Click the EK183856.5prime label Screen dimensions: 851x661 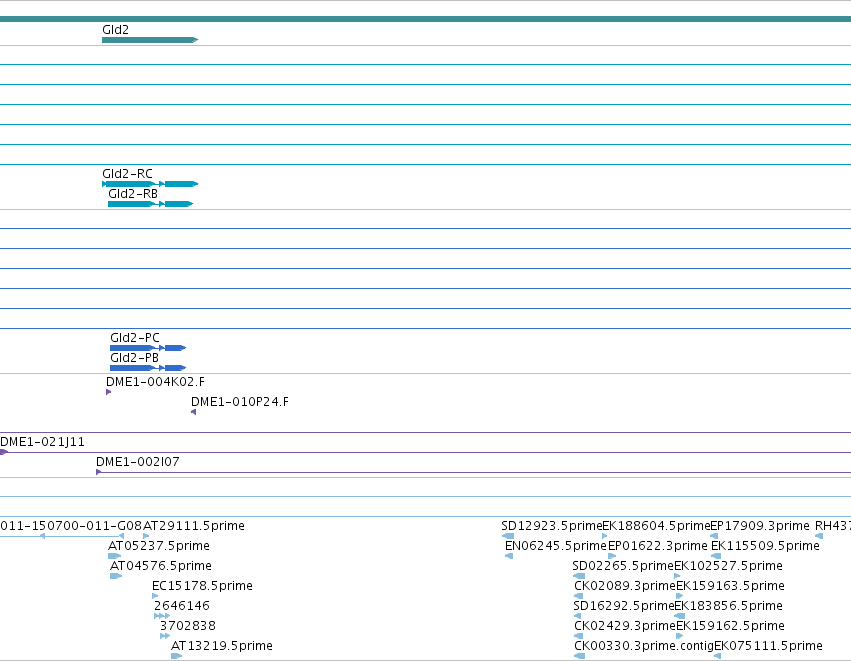pyautogui.click(x=728, y=606)
